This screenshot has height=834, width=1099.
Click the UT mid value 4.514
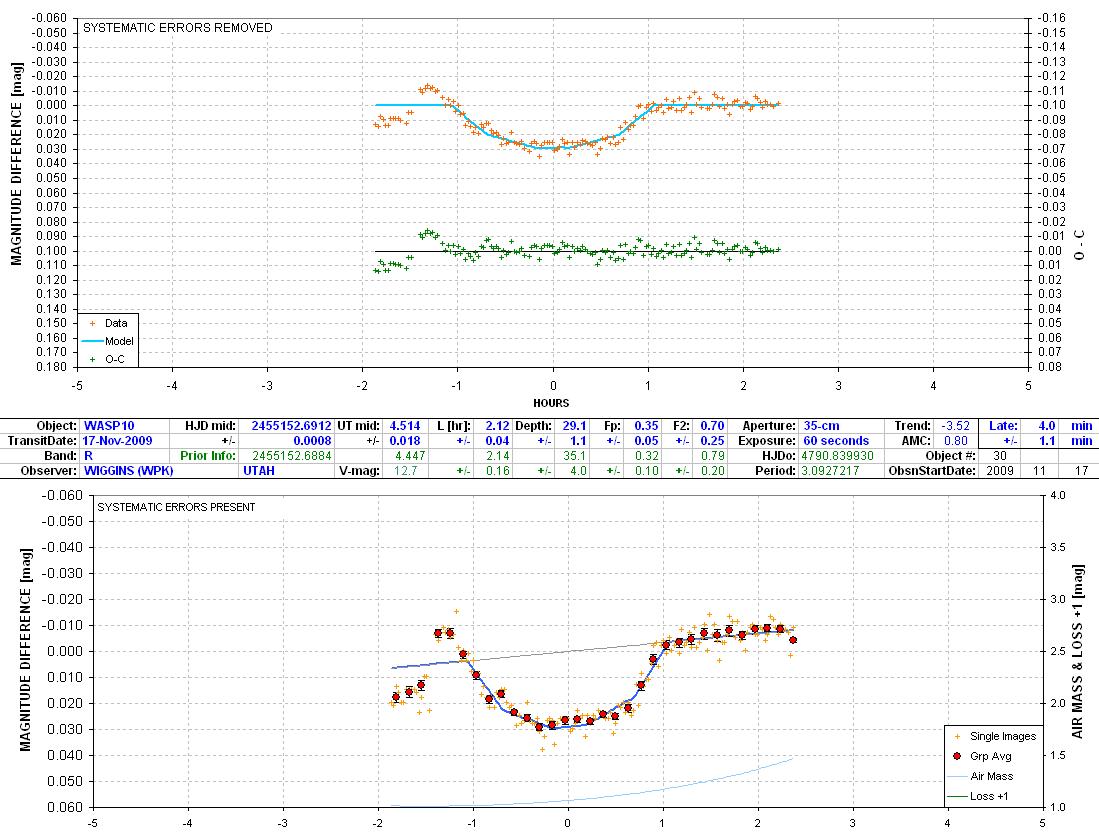pyautogui.click(x=404, y=425)
